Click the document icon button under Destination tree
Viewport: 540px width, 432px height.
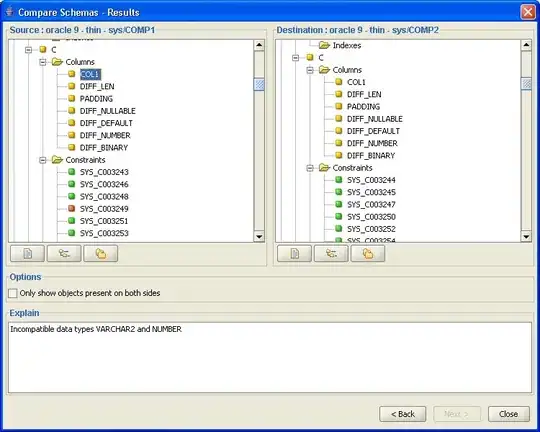tap(294, 254)
